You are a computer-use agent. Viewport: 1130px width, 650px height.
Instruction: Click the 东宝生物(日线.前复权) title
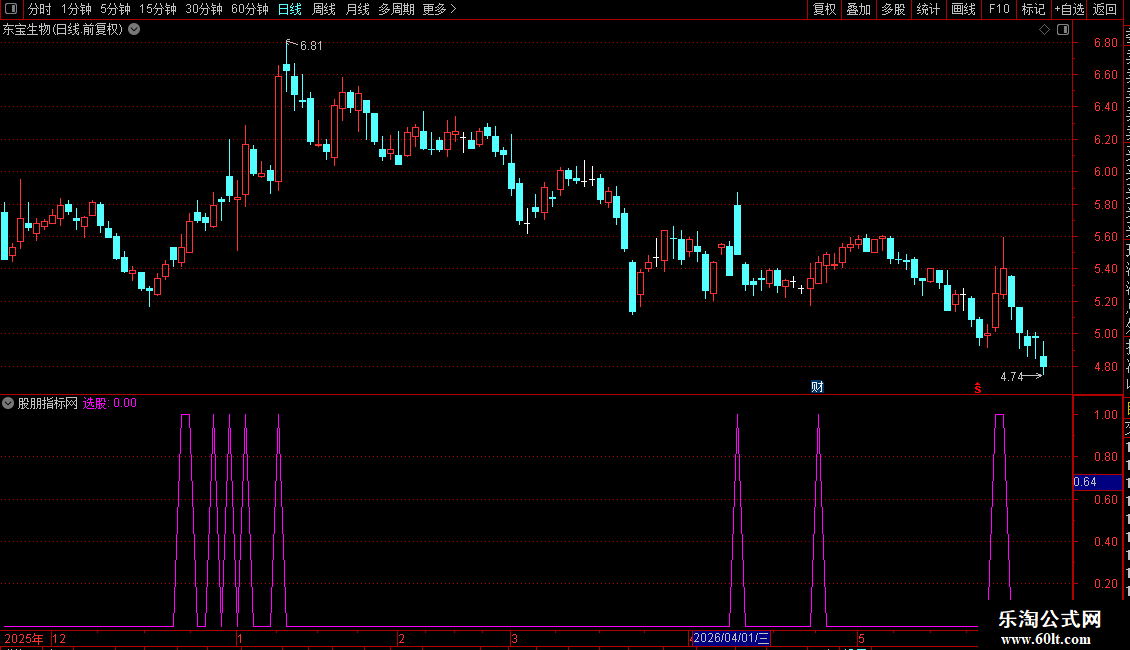63,30
